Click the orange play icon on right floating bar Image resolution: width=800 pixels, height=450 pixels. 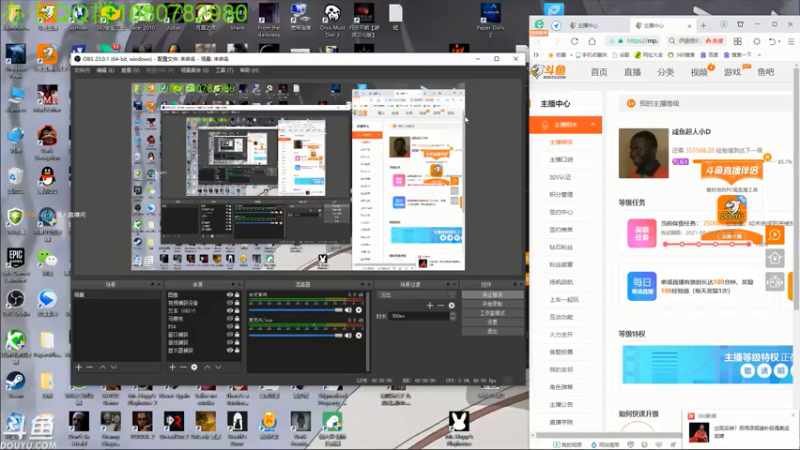click(x=774, y=235)
